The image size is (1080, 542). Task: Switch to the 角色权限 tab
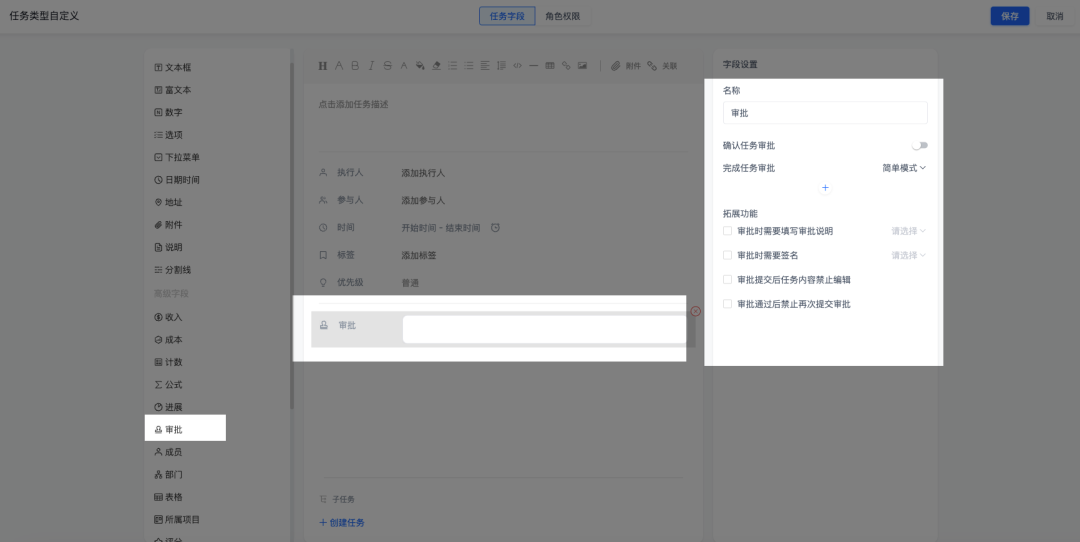[x=562, y=16]
